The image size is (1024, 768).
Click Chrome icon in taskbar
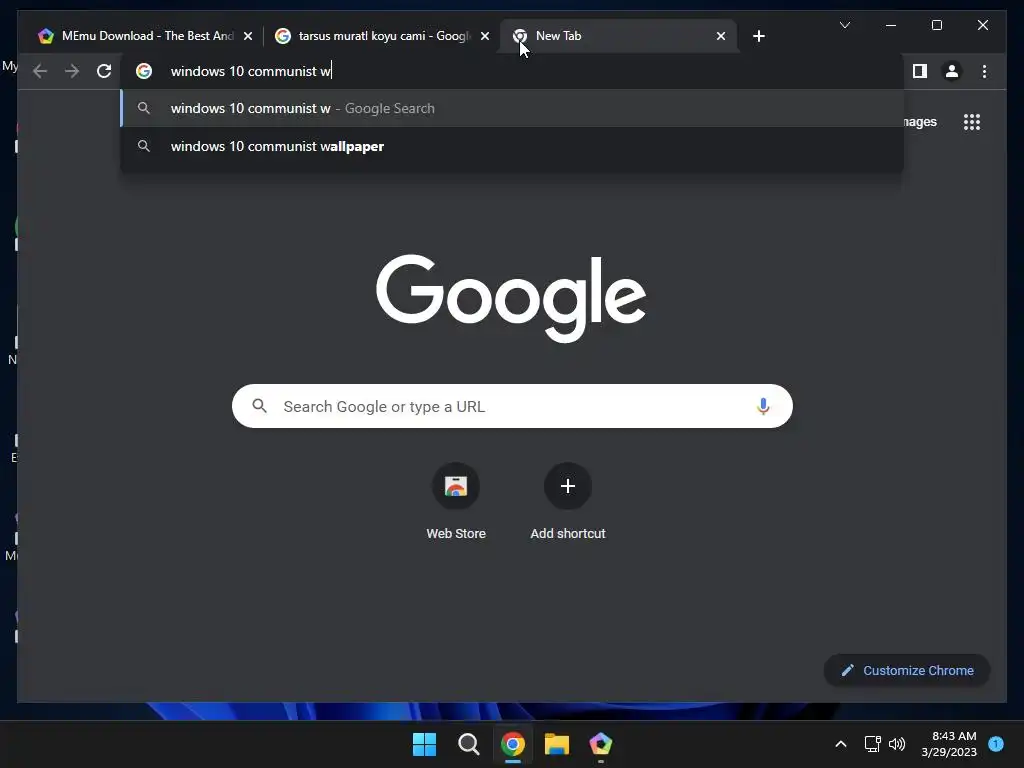tap(513, 744)
